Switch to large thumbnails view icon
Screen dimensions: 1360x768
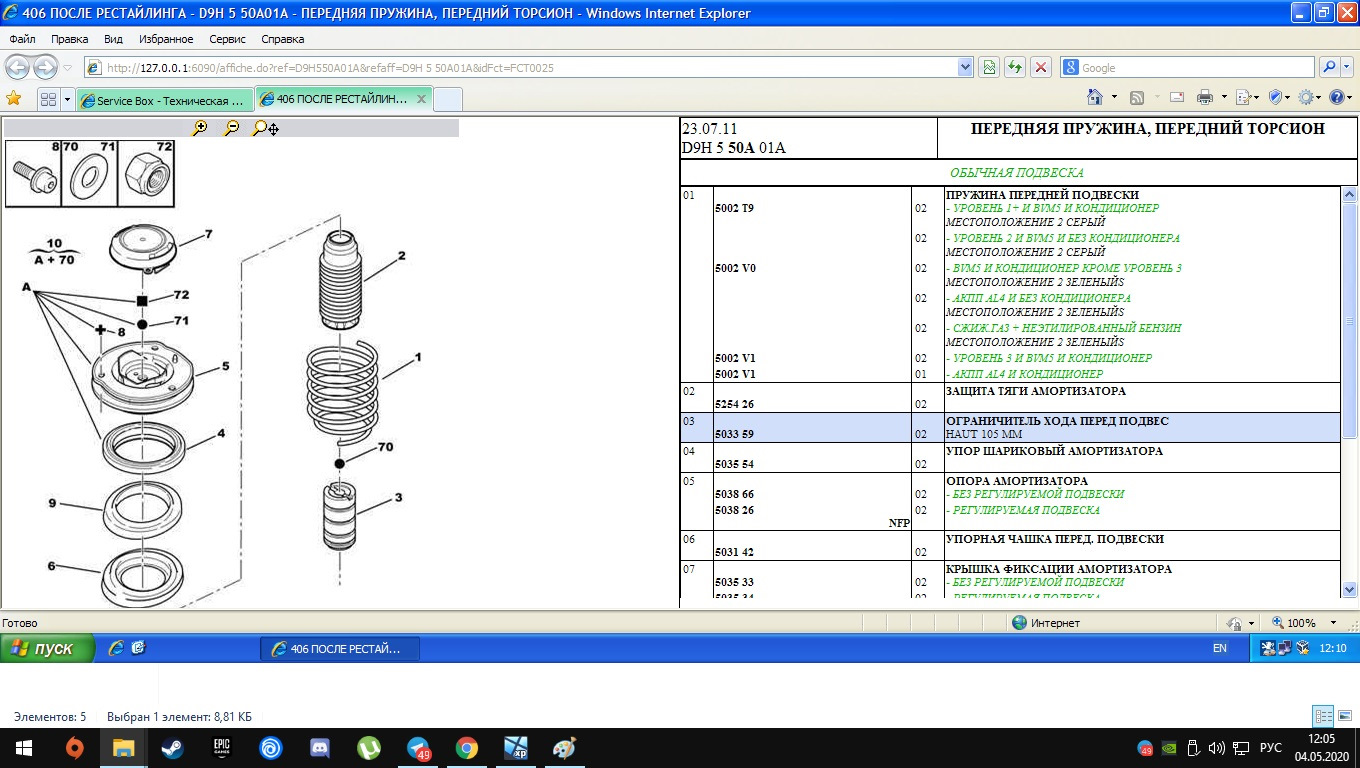tap(1346, 716)
